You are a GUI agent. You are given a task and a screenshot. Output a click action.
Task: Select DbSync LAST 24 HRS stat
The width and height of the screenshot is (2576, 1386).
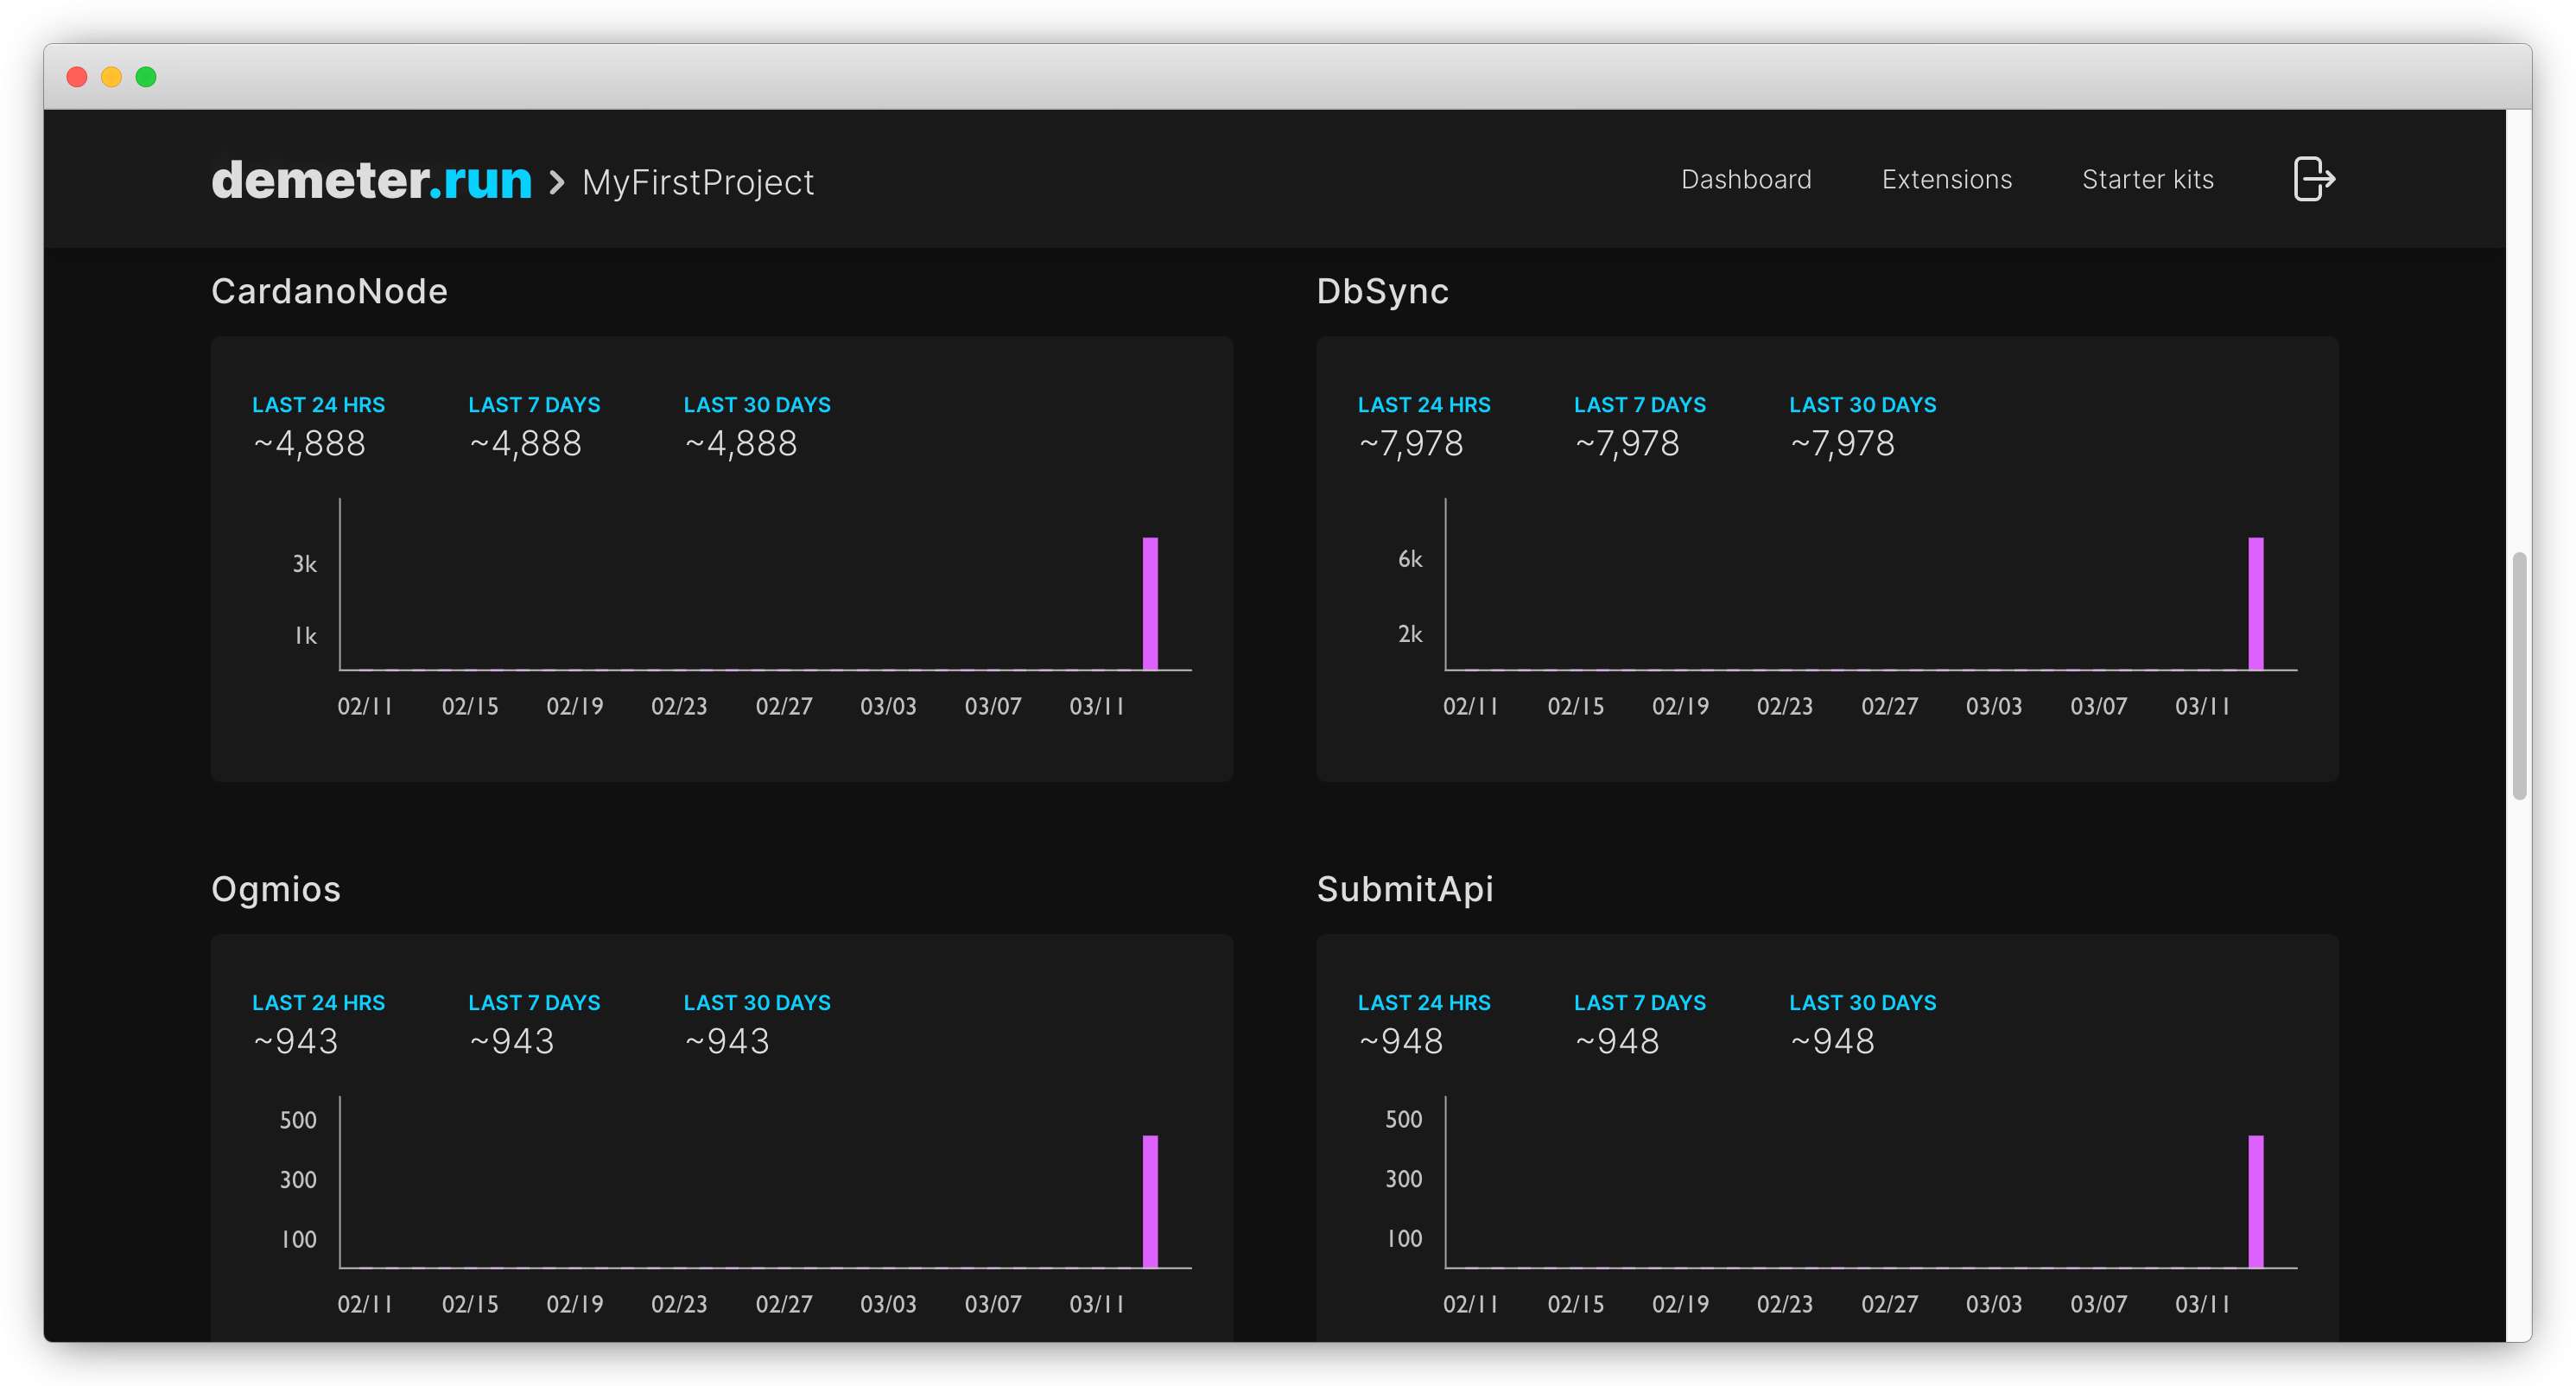(x=1424, y=426)
